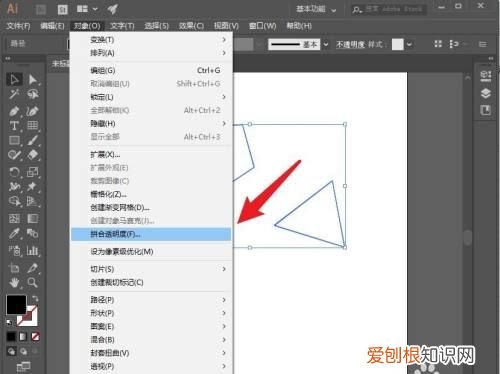Open the Layers panel icon
The width and height of the screenshot is (500, 374).
click(x=486, y=93)
